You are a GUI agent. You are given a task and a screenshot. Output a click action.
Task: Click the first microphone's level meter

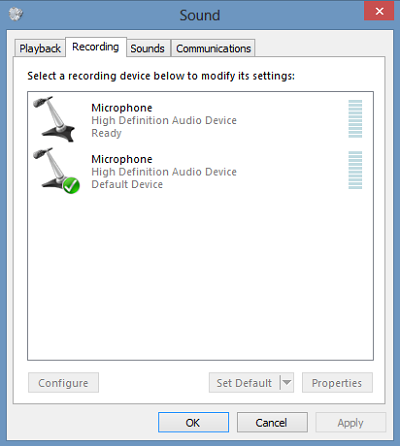click(x=355, y=119)
